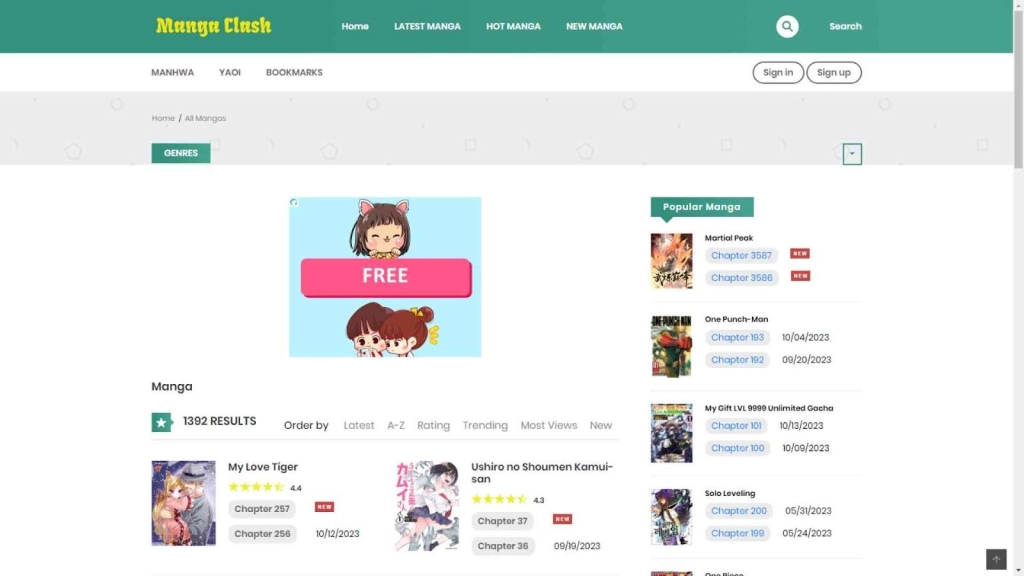Open One Punch-Man title link
Viewport: 1024px width, 576px height.
click(736, 319)
